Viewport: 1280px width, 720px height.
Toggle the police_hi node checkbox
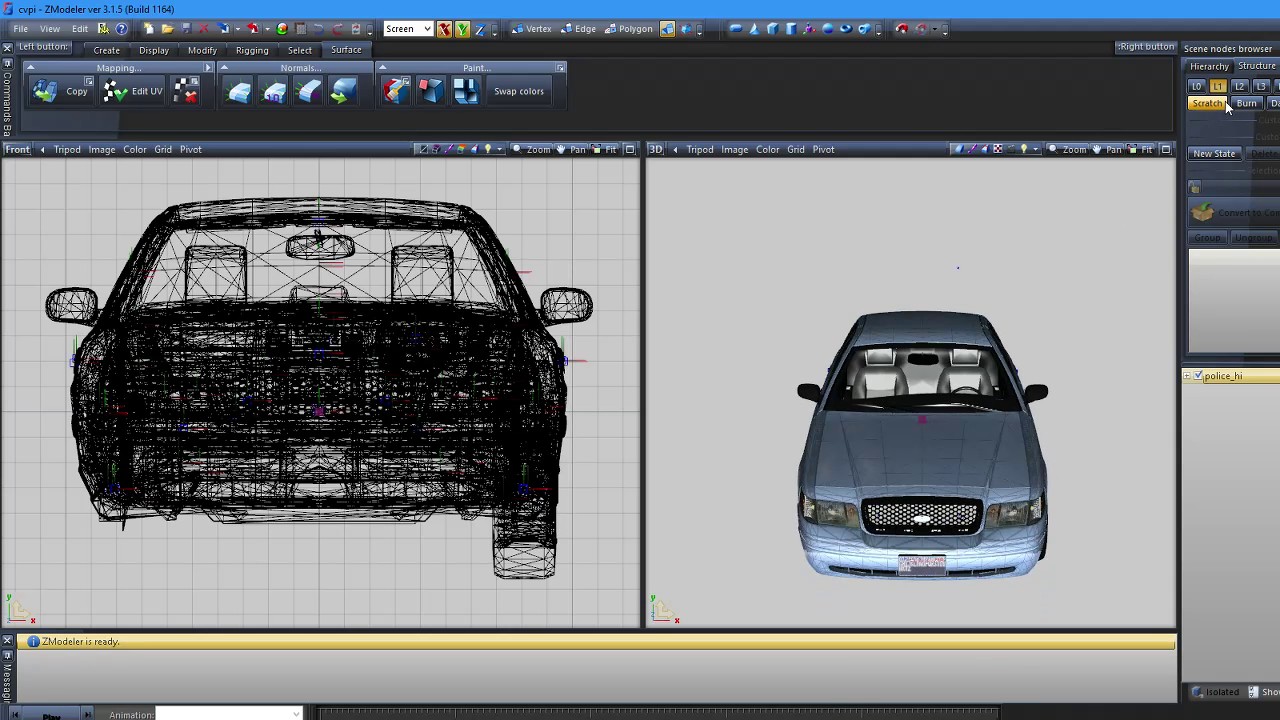(1198, 376)
